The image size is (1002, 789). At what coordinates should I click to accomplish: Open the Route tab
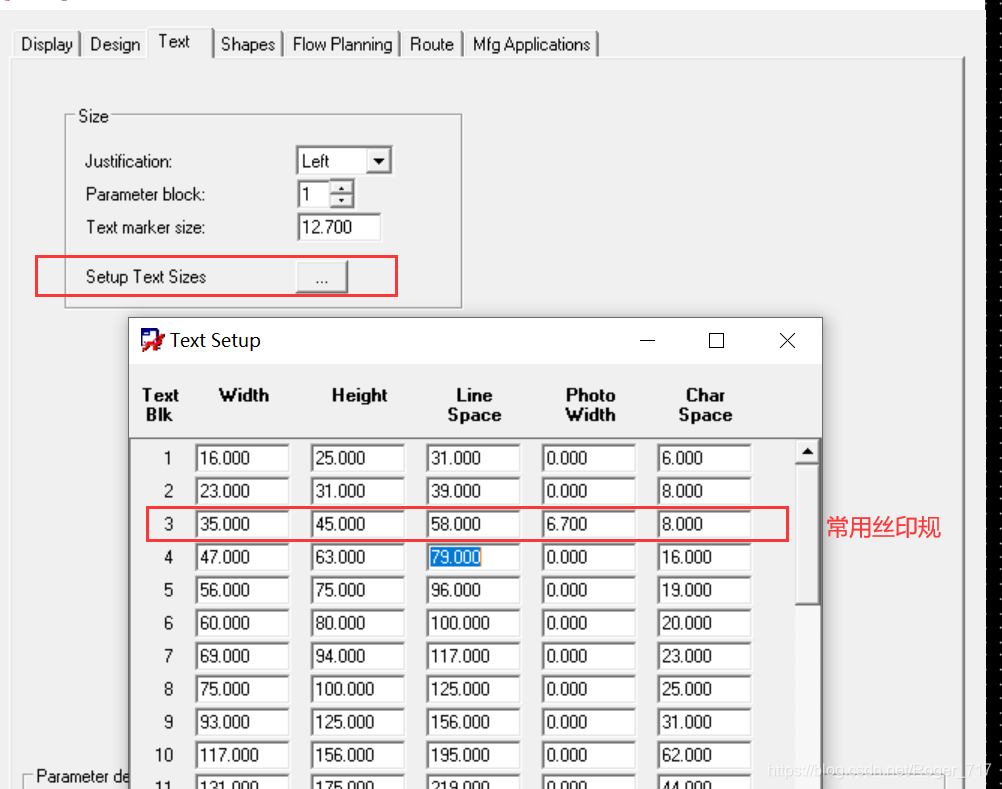432,44
